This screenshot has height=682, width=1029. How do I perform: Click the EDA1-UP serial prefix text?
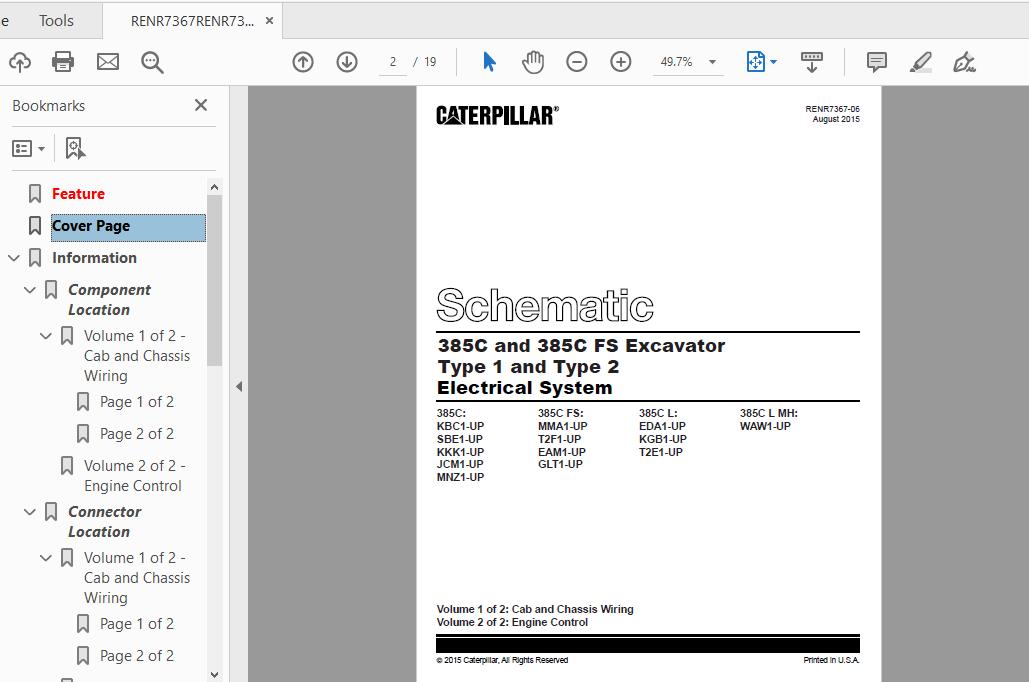[662, 426]
